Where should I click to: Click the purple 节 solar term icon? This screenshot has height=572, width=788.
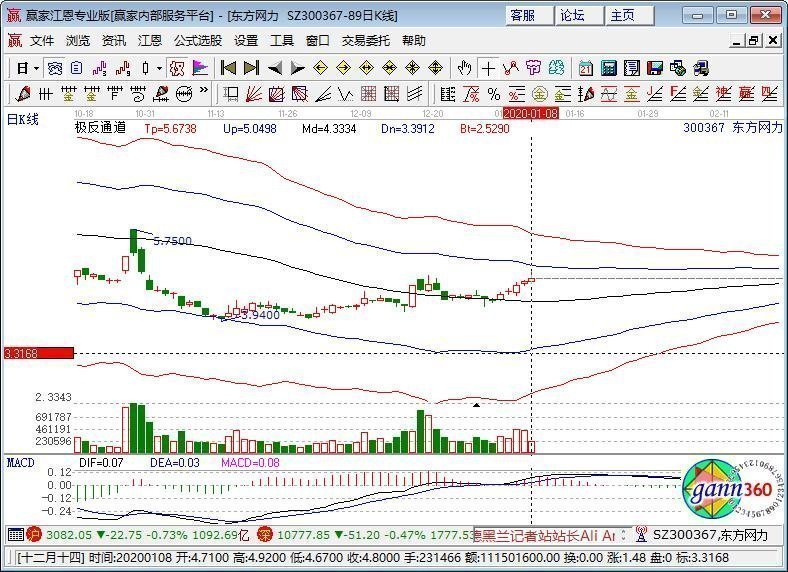coord(533,68)
